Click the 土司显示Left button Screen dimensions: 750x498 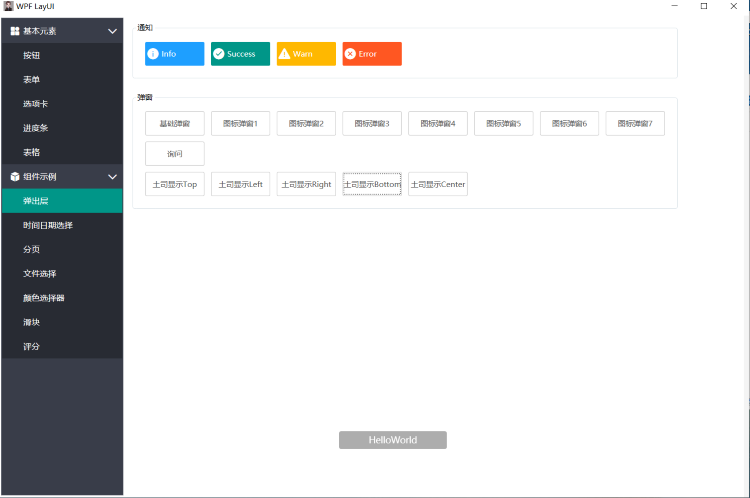point(240,184)
